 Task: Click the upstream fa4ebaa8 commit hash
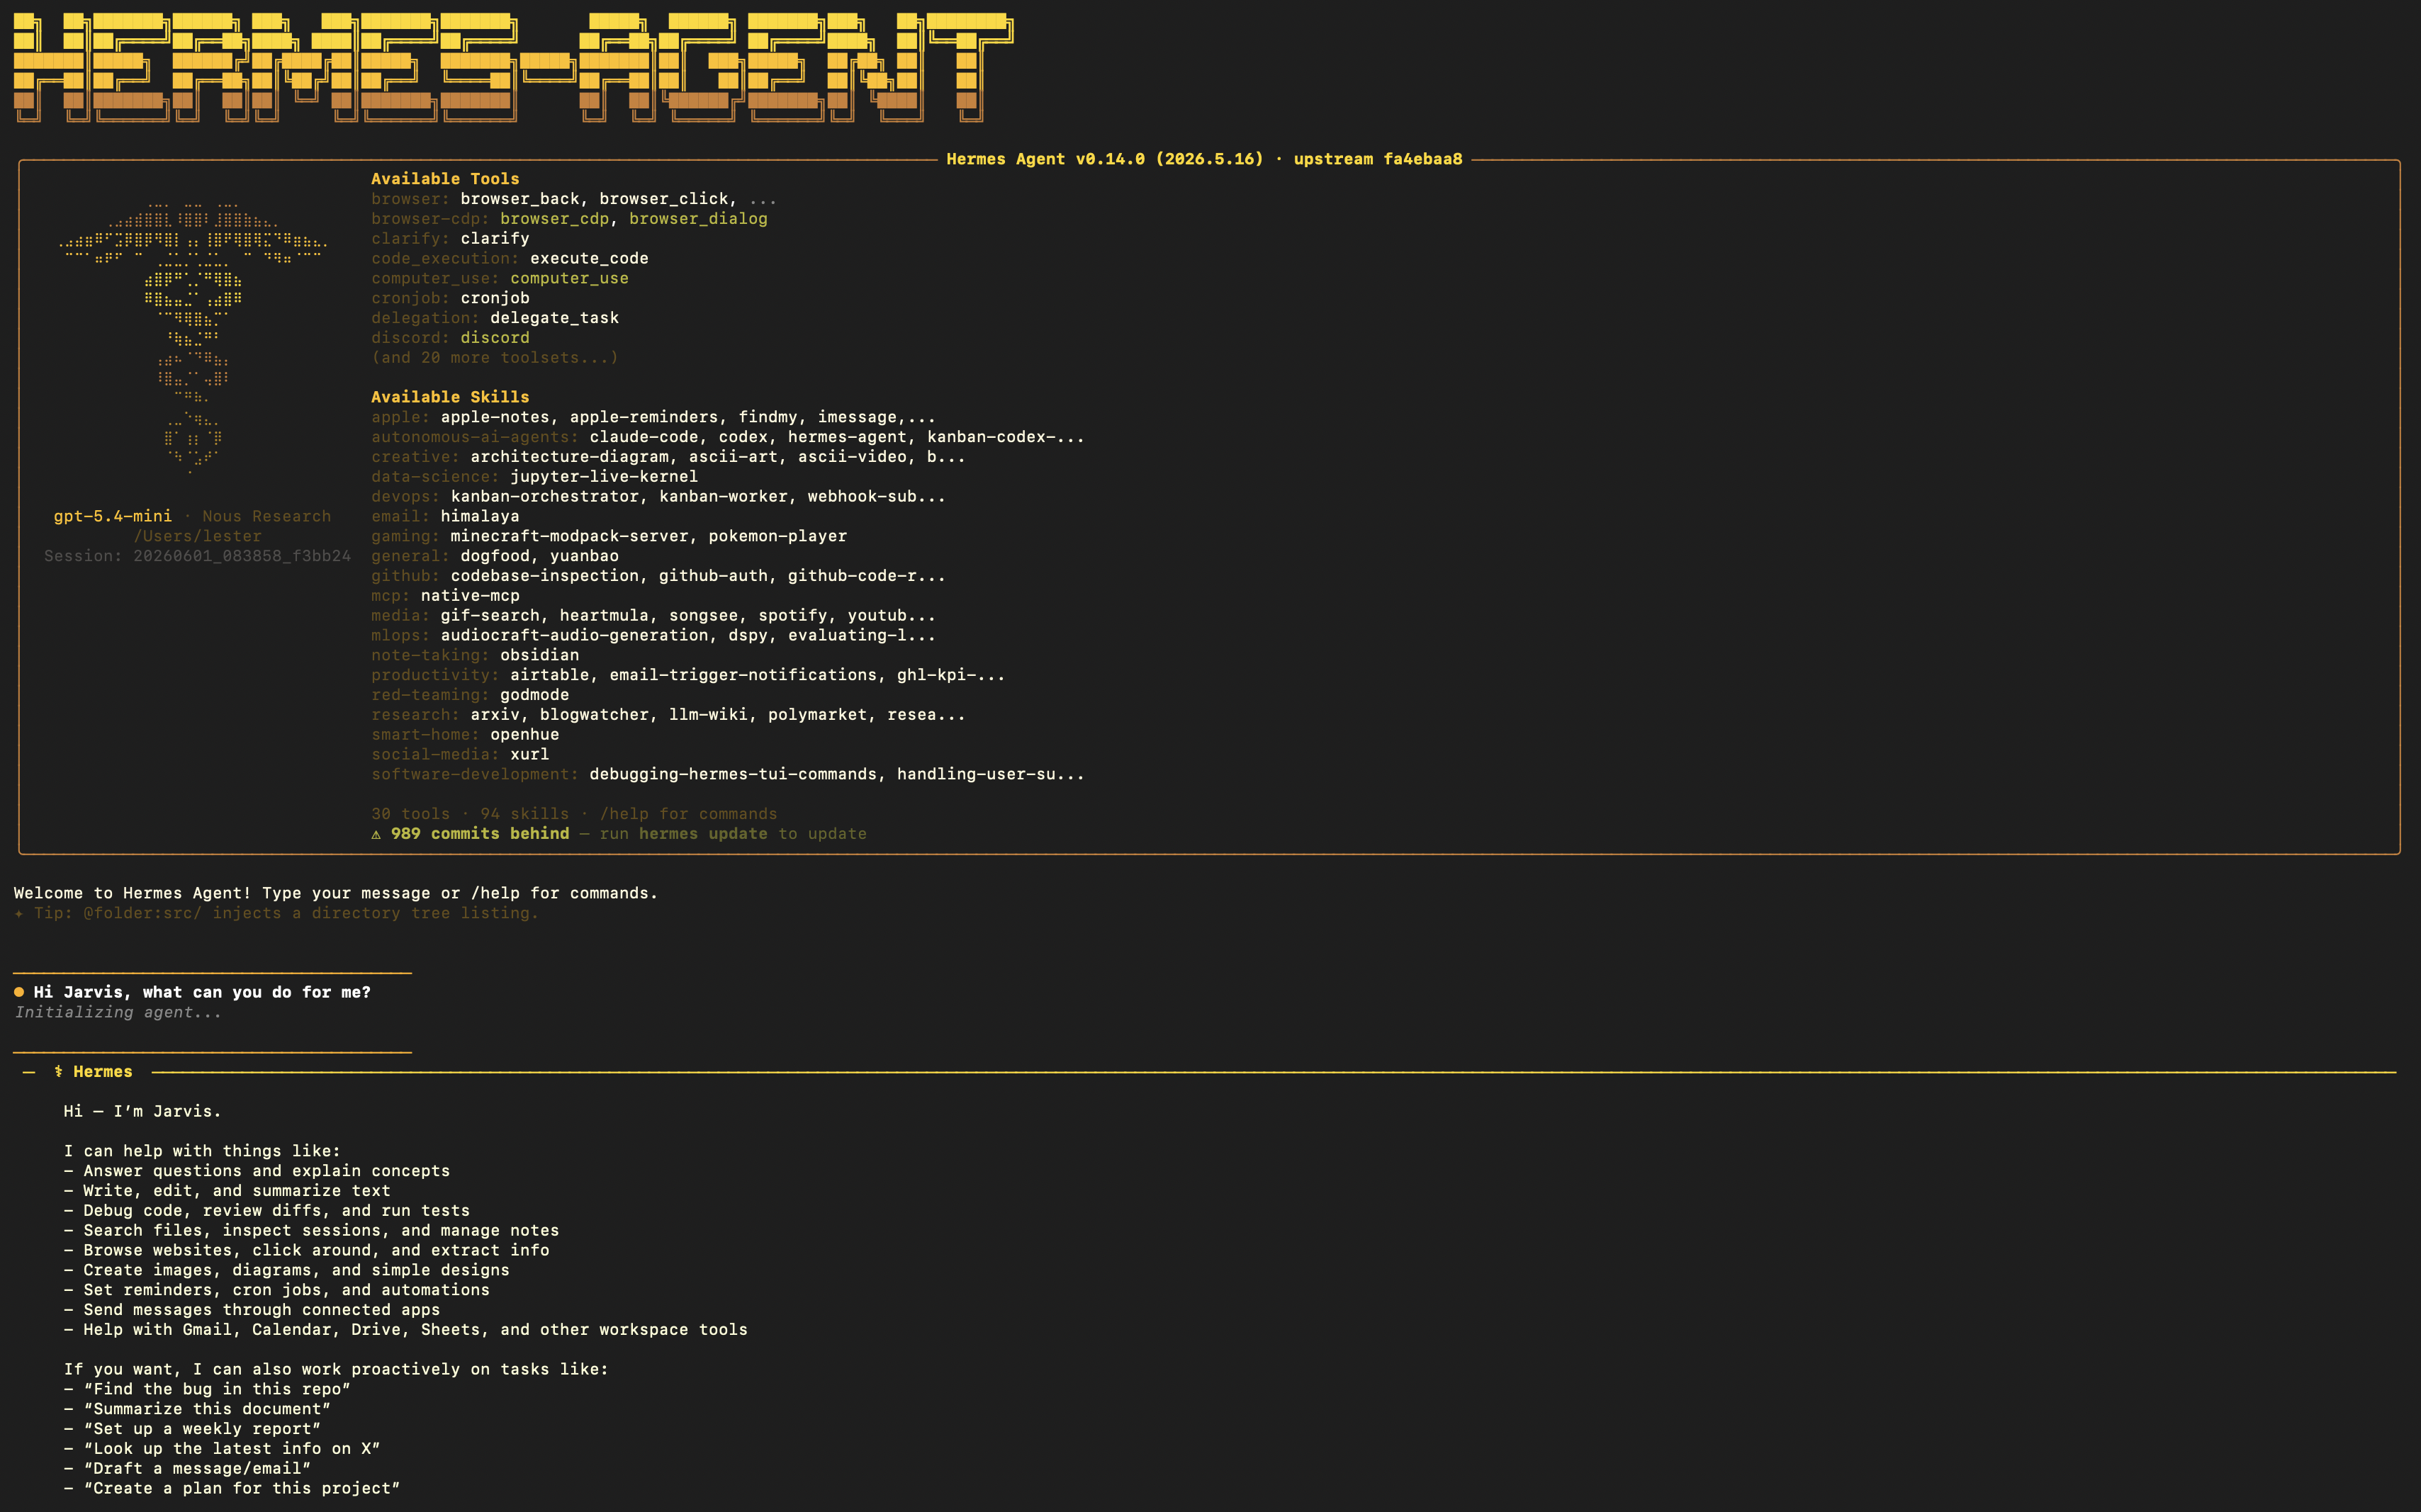(1378, 159)
